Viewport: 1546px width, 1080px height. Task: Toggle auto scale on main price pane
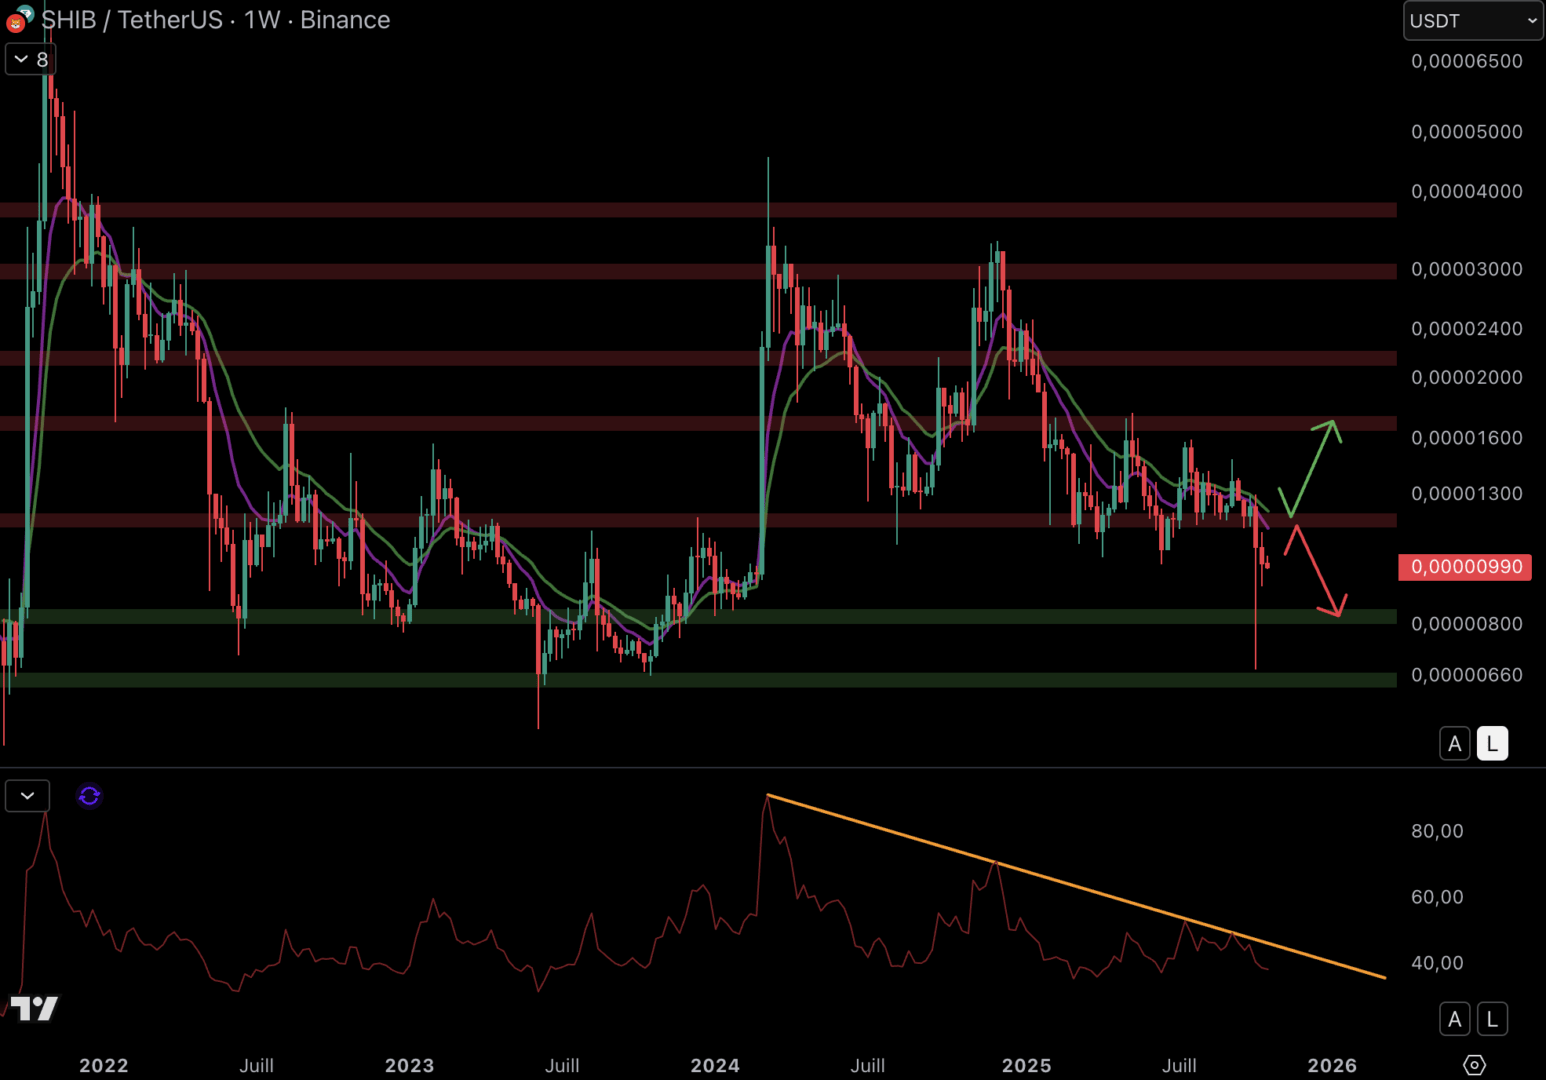point(1454,744)
